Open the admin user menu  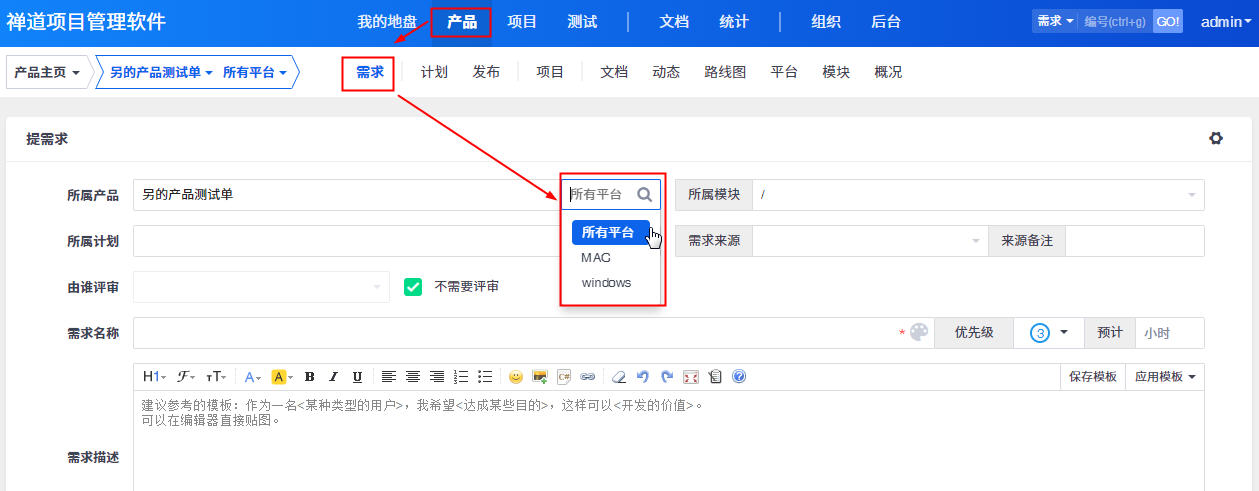(1227, 21)
